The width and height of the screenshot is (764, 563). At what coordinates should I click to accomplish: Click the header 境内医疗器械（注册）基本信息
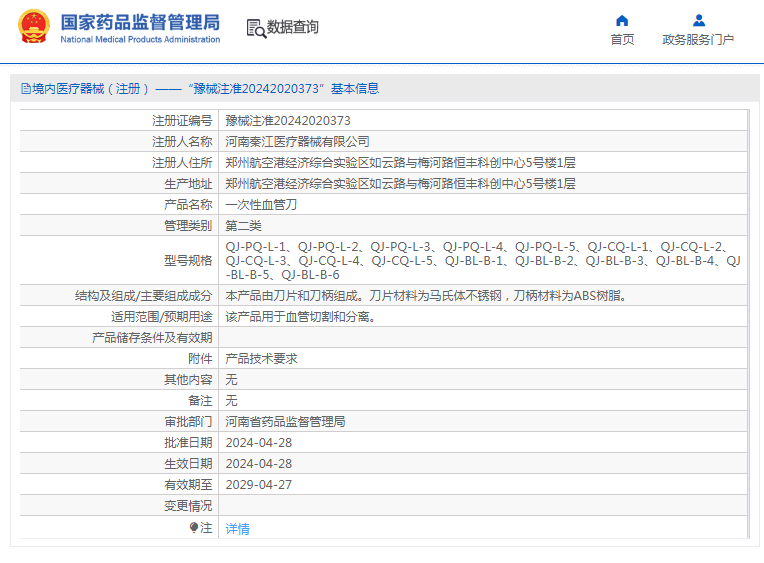[x=200, y=89]
